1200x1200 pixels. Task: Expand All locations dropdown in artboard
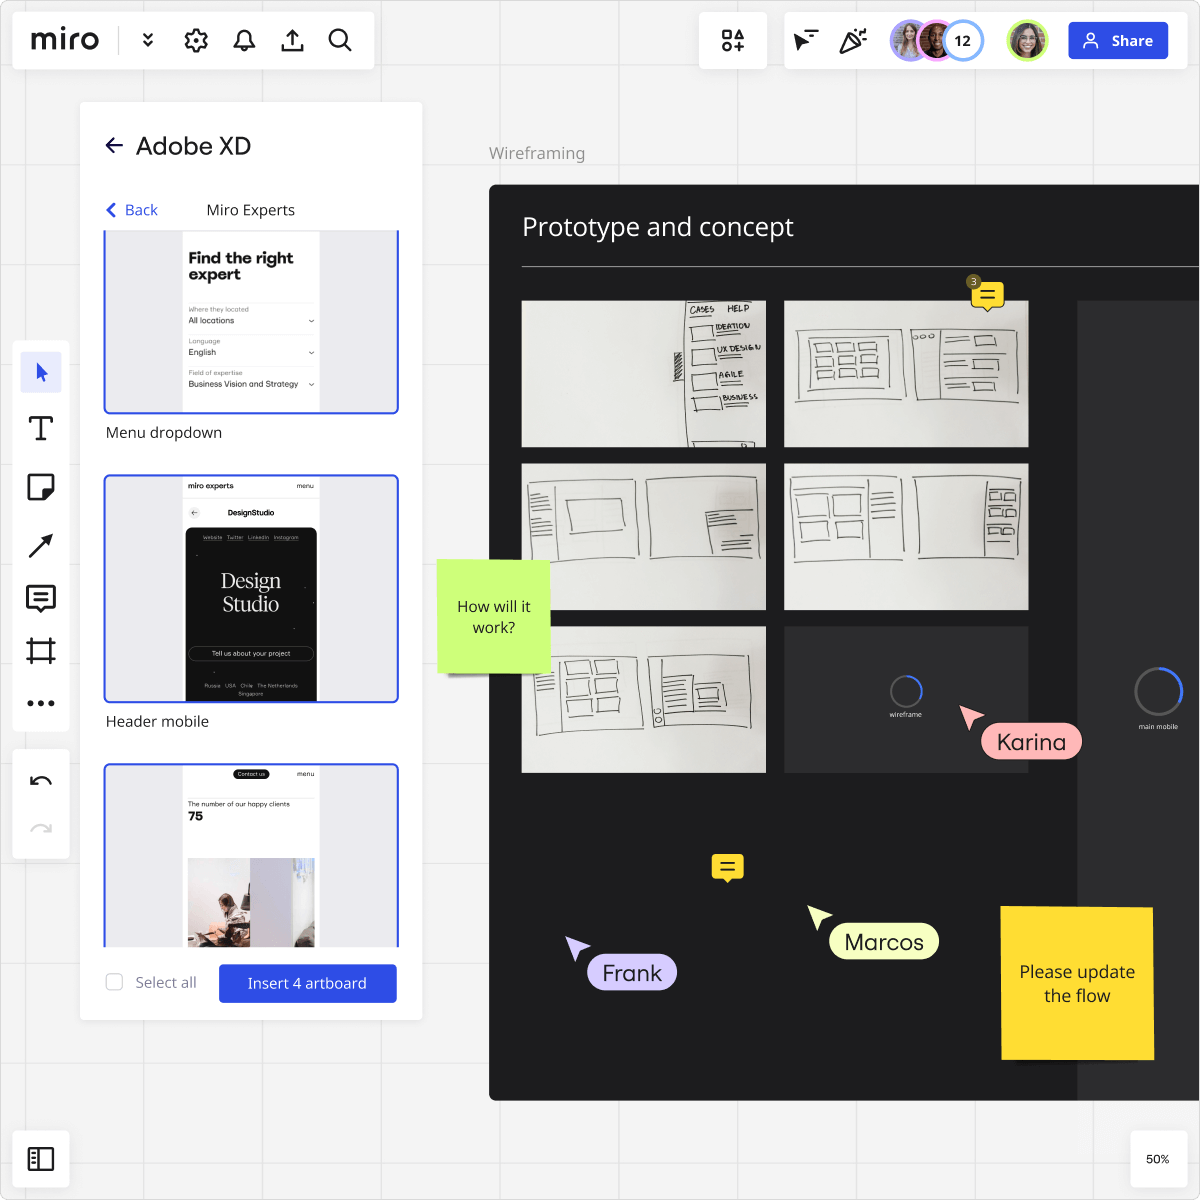251,321
